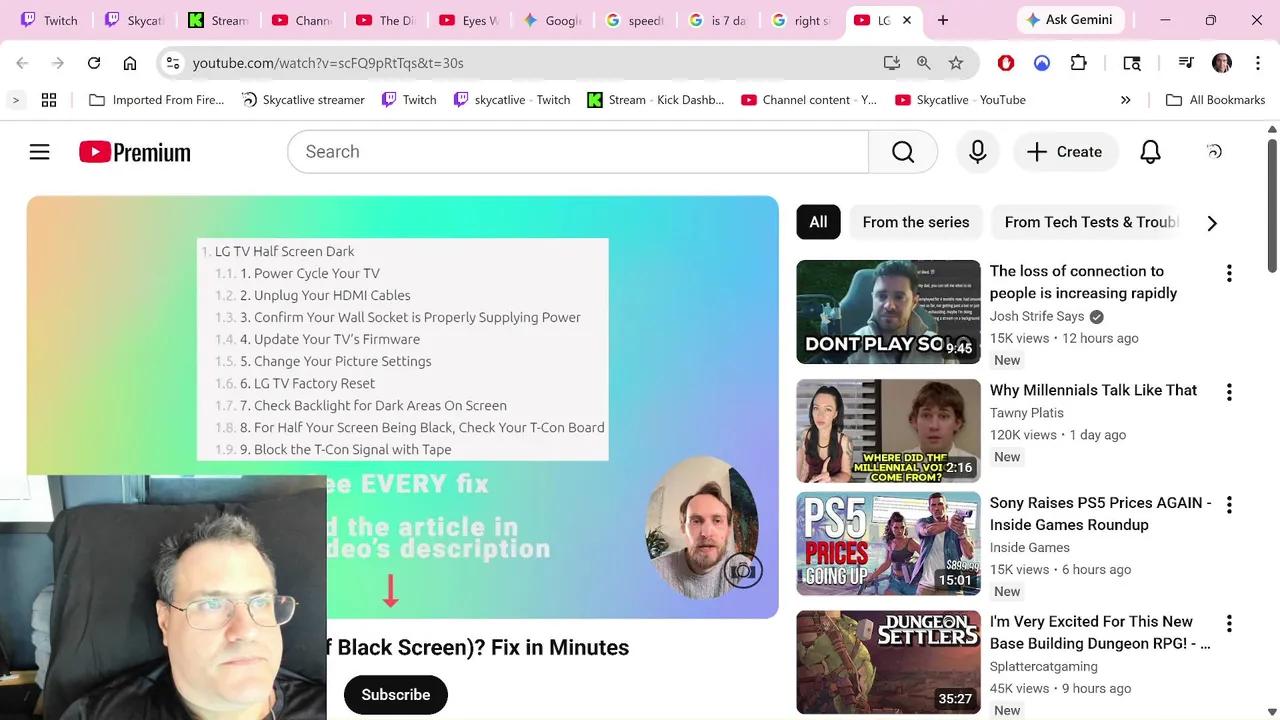The image size is (1280, 720).
Task: Open Channel content bookmark
Action: [x=809, y=100]
